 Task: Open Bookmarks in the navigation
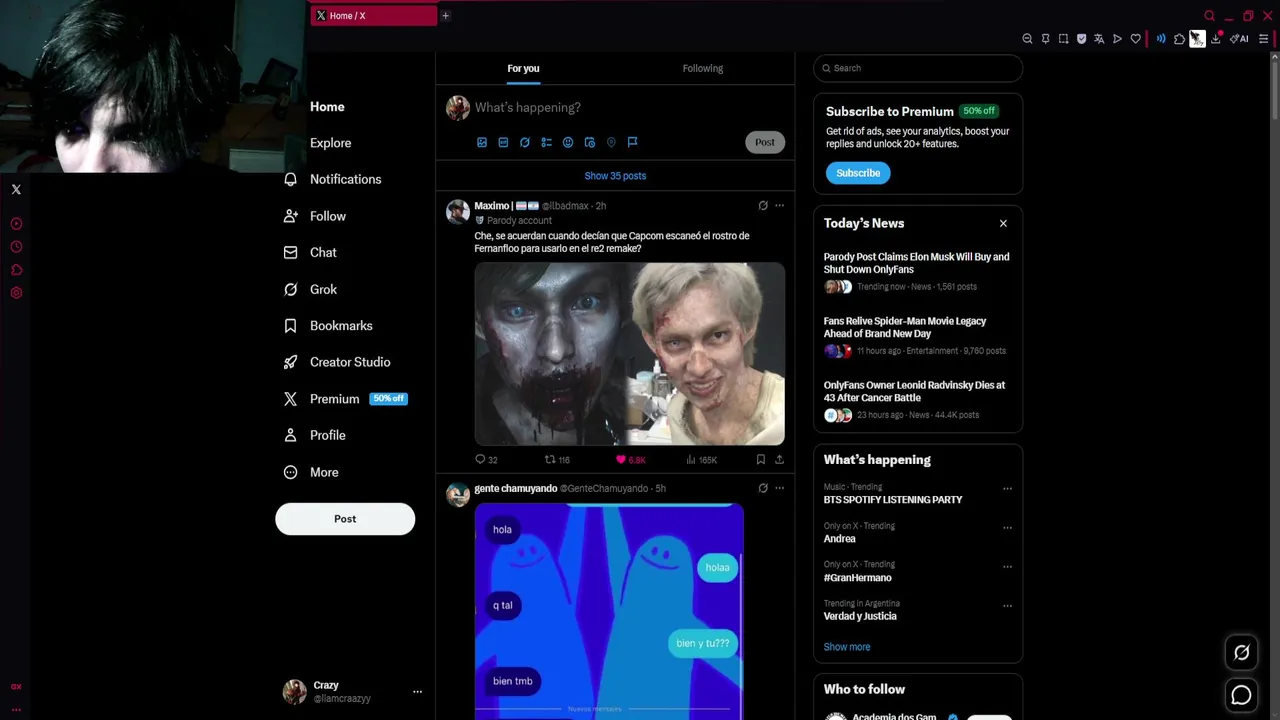click(328, 326)
